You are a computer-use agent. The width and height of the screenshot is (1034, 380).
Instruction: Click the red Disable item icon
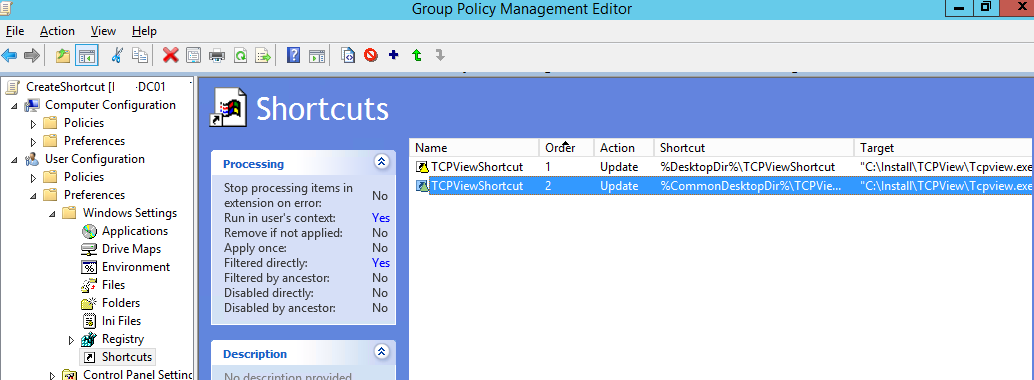pyautogui.click(x=371, y=55)
